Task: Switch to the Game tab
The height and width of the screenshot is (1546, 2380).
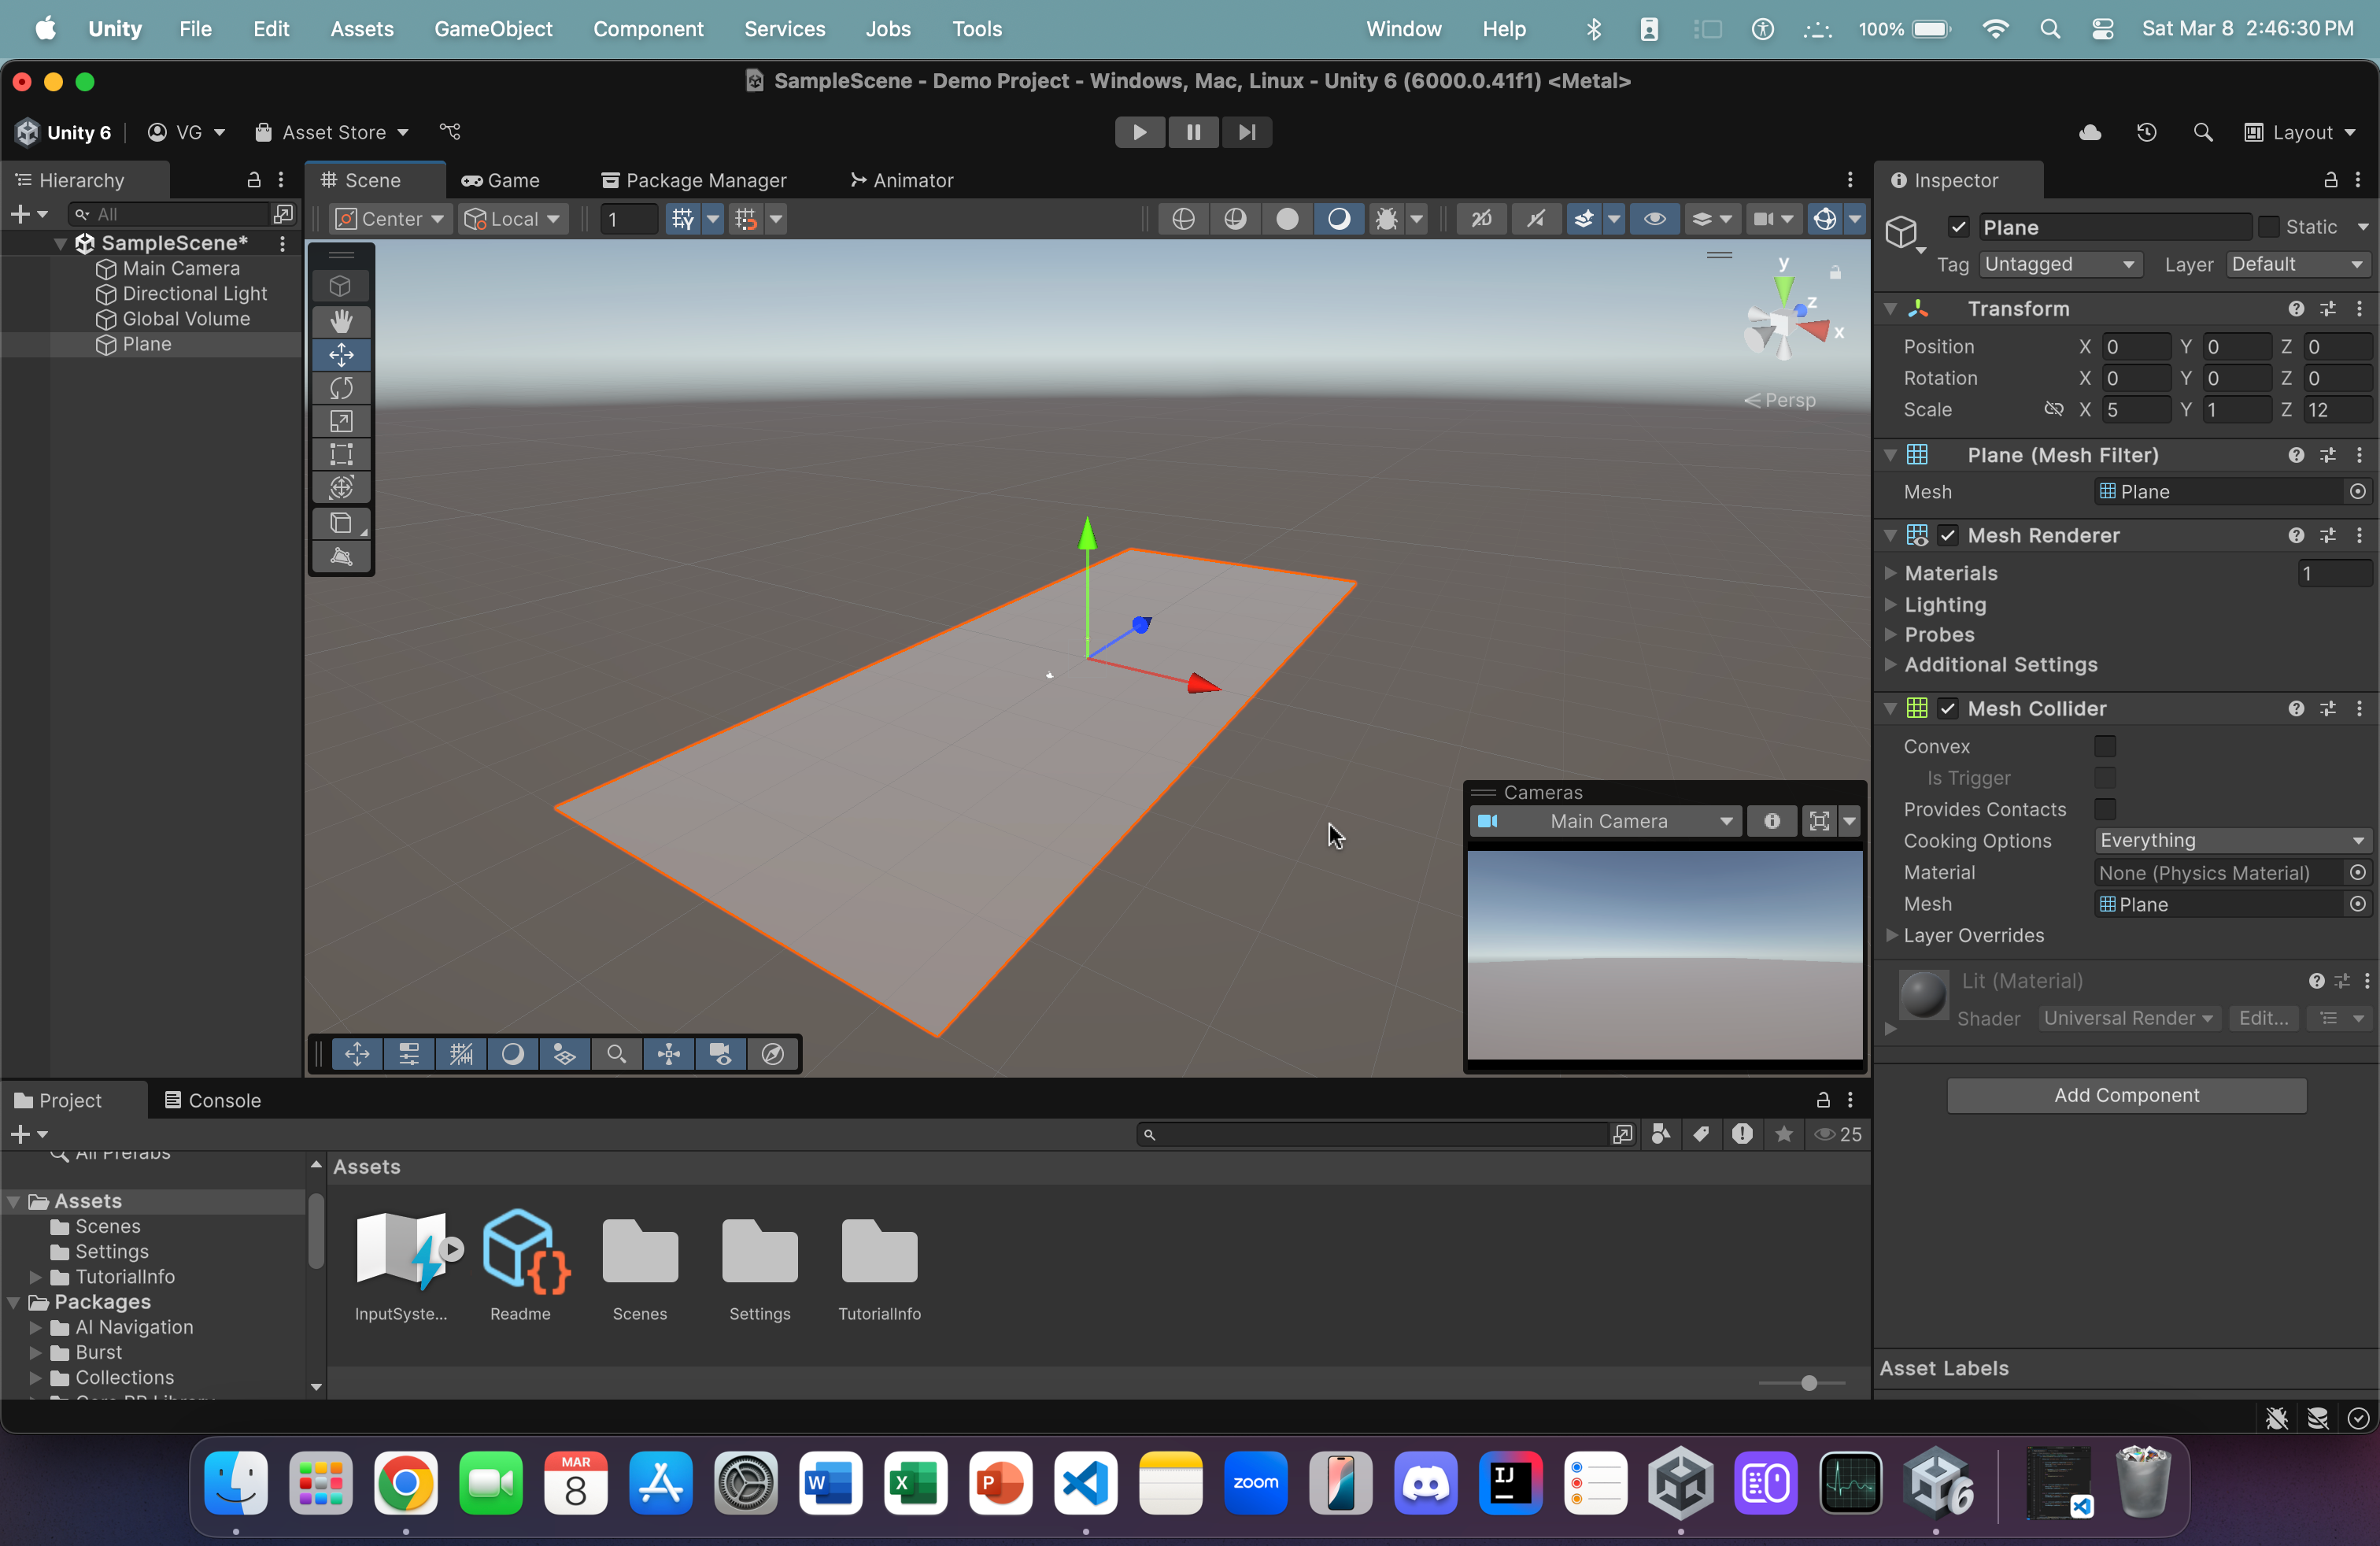Action: tap(500, 180)
